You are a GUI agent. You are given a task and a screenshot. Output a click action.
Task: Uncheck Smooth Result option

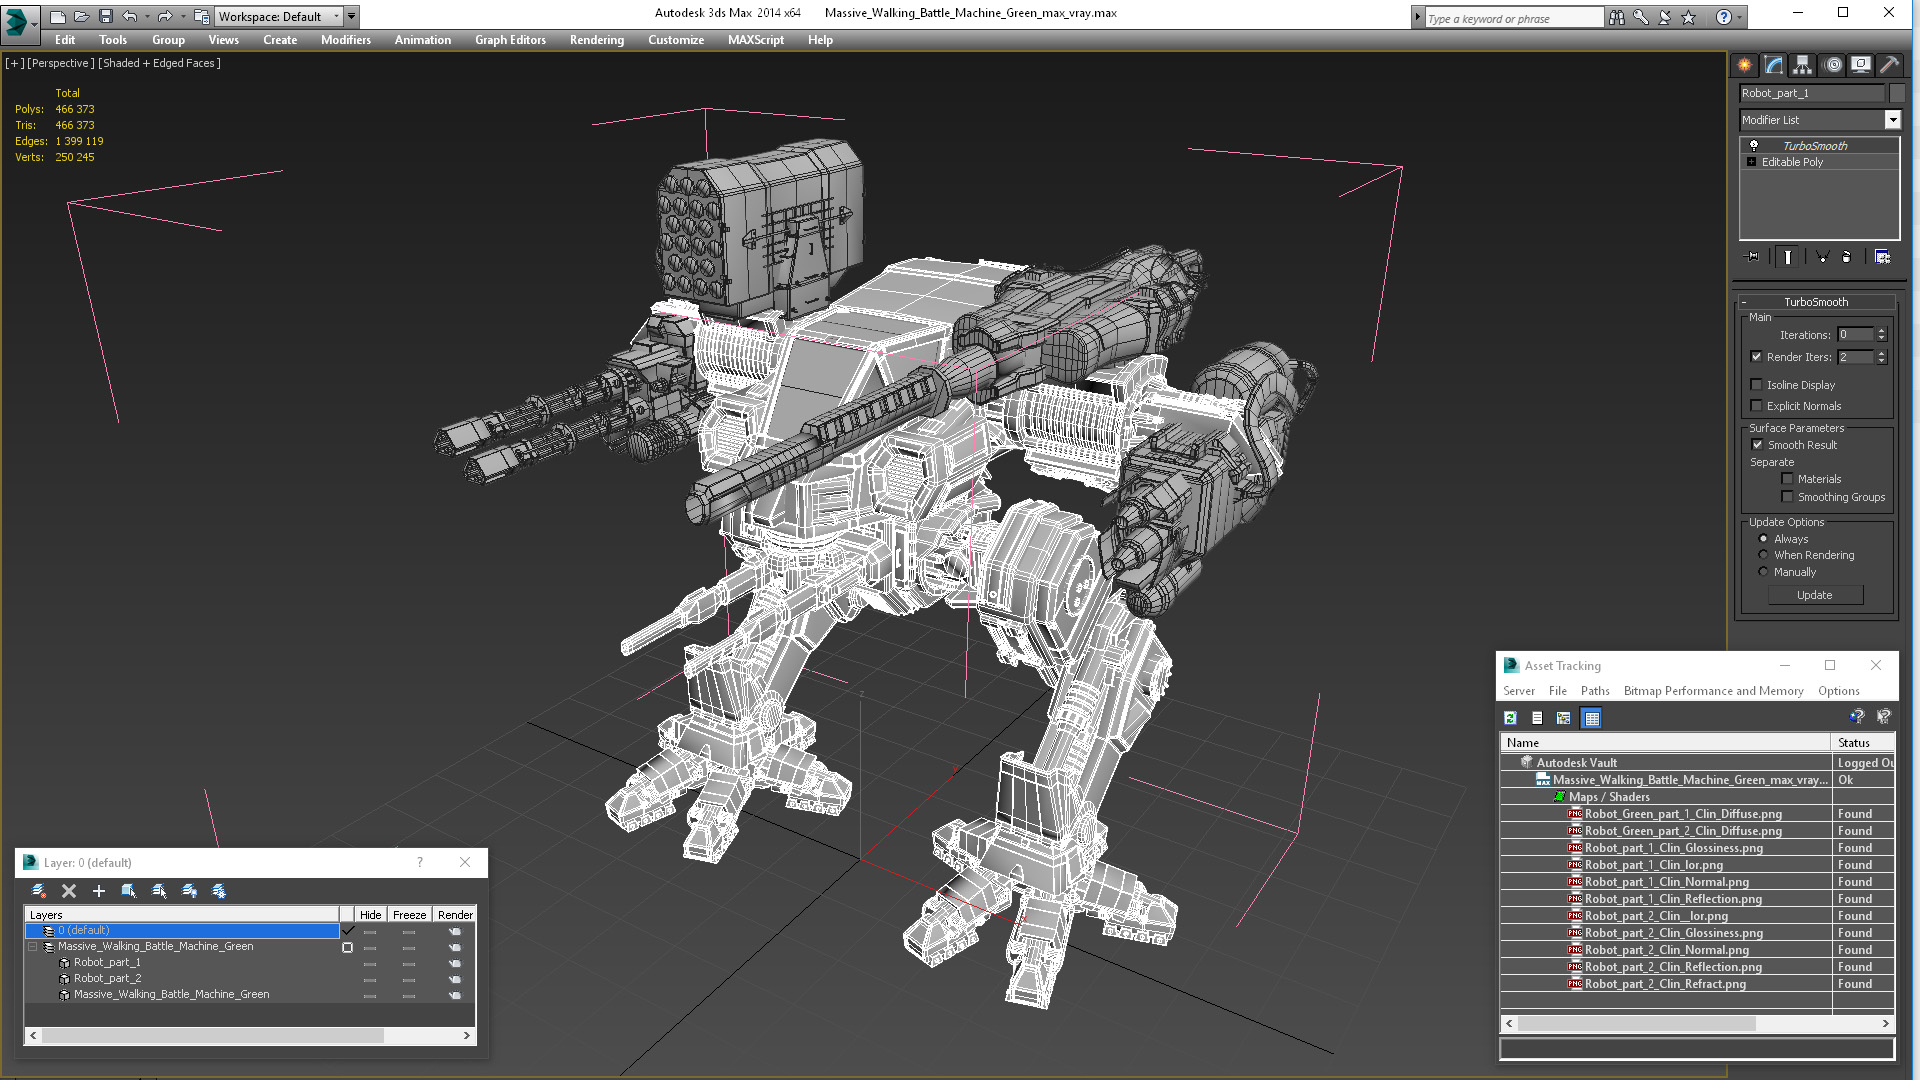click(1757, 445)
